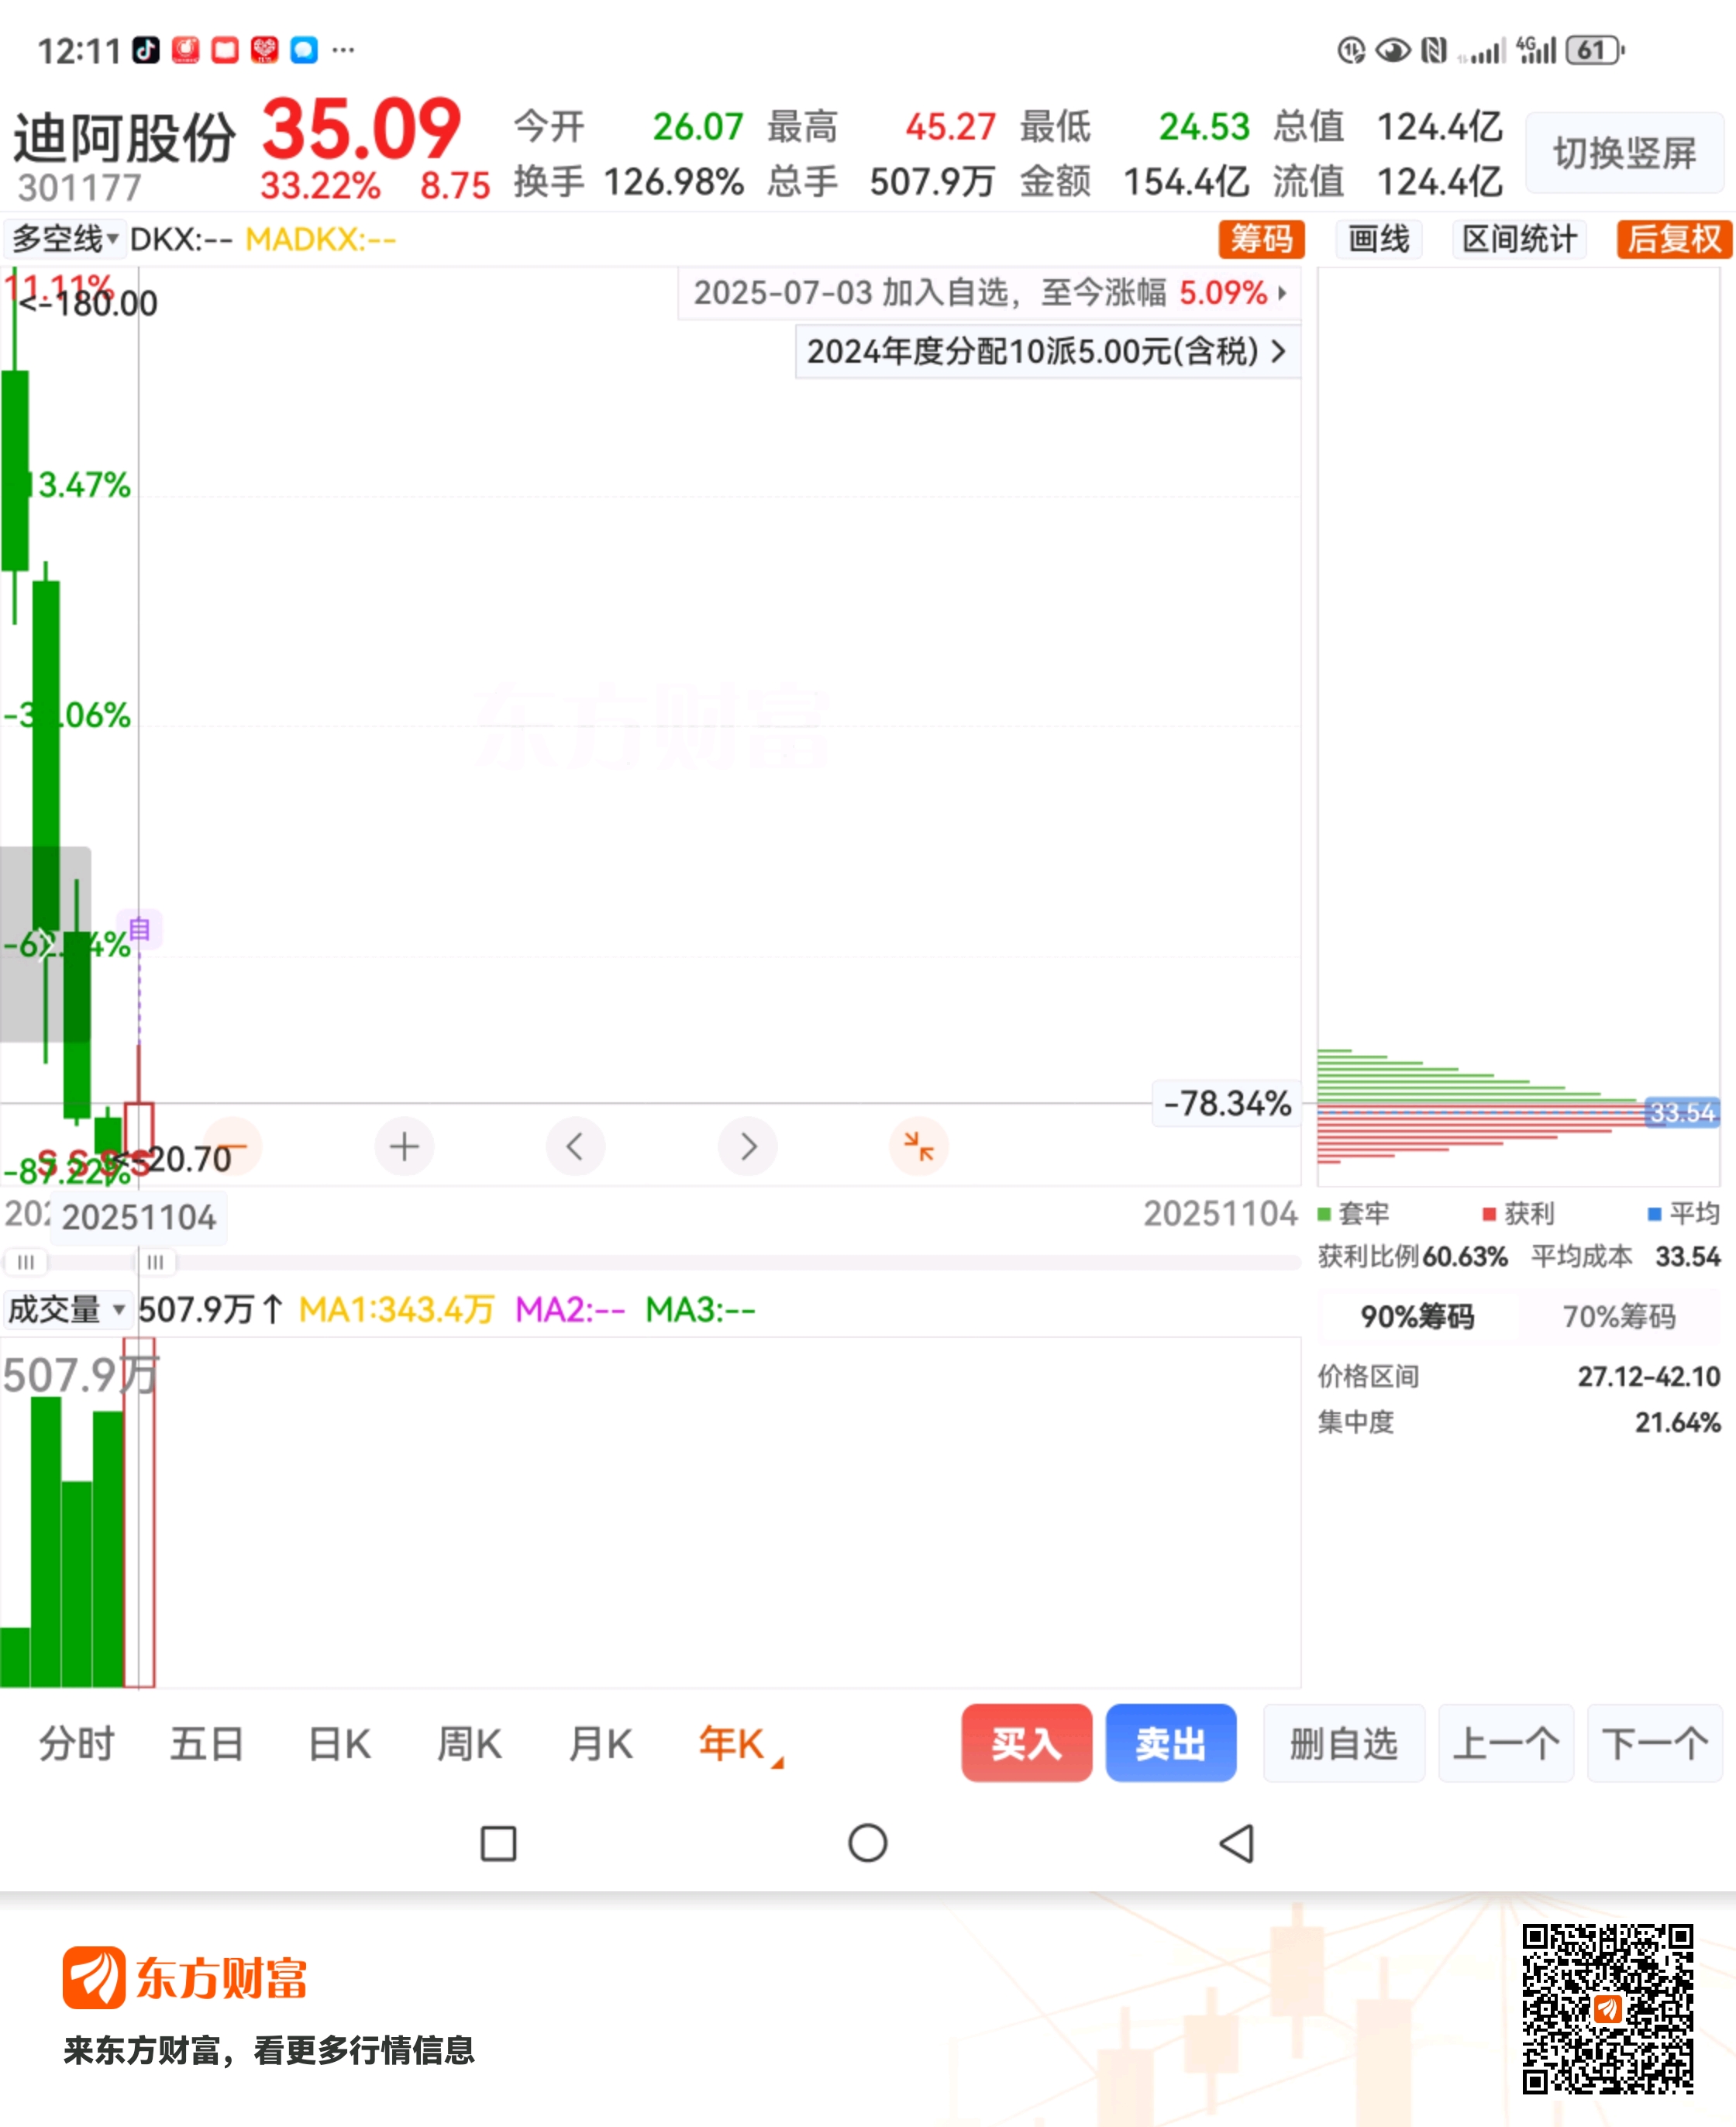Viewport: 1736px width, 2127px height.
Task: Click the 切换竖屏 orientation switch button
Action: click(1623, 153)
